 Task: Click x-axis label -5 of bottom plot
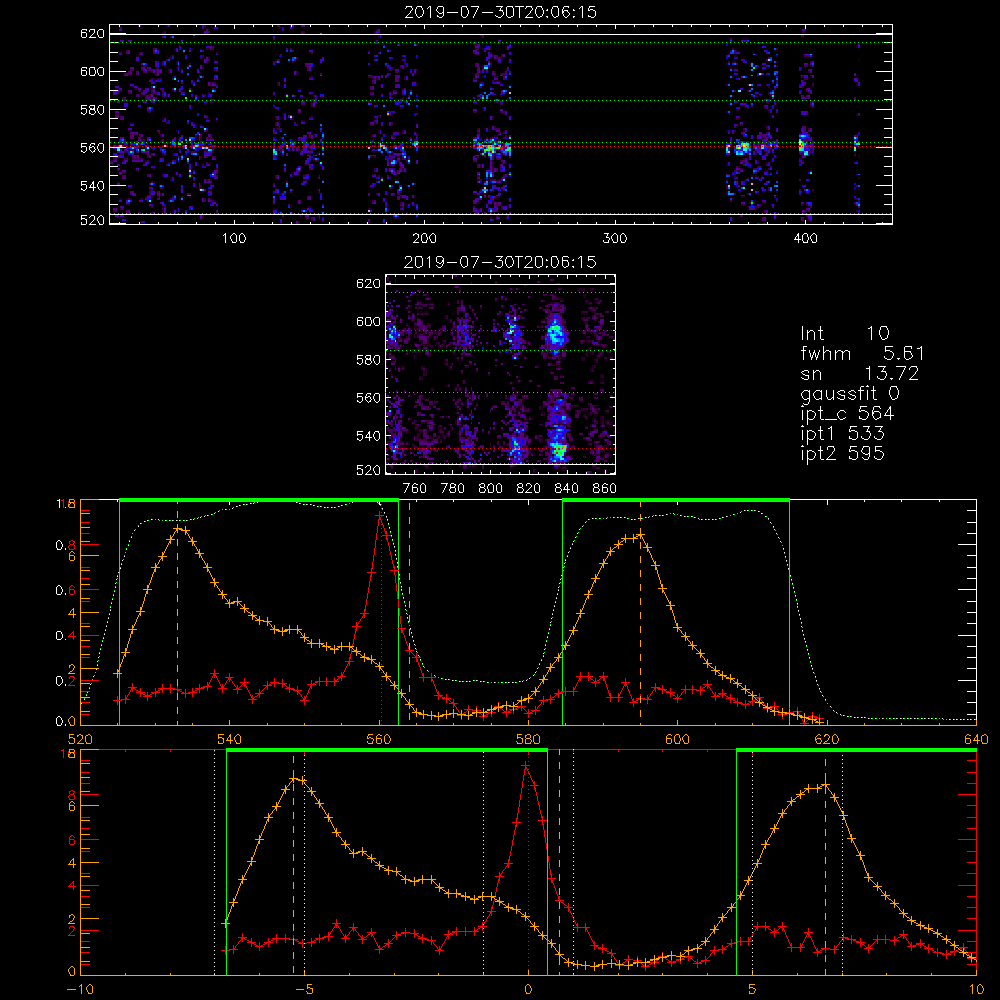[304, 990]
